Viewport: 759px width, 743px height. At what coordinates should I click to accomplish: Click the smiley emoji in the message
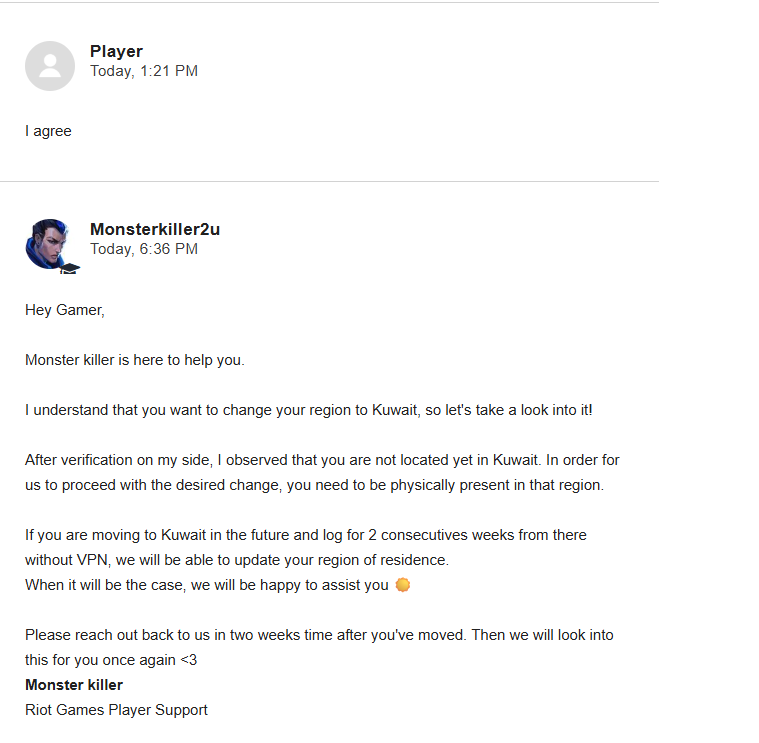403,585
